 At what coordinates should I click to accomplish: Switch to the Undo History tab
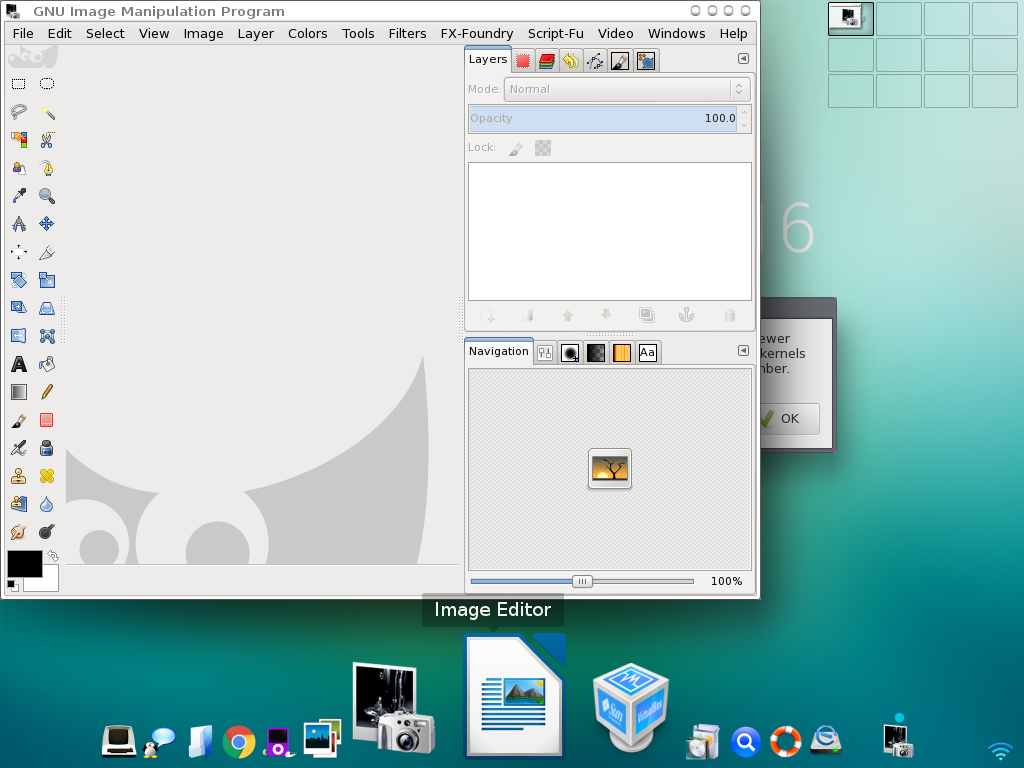(x=571, y=61)
